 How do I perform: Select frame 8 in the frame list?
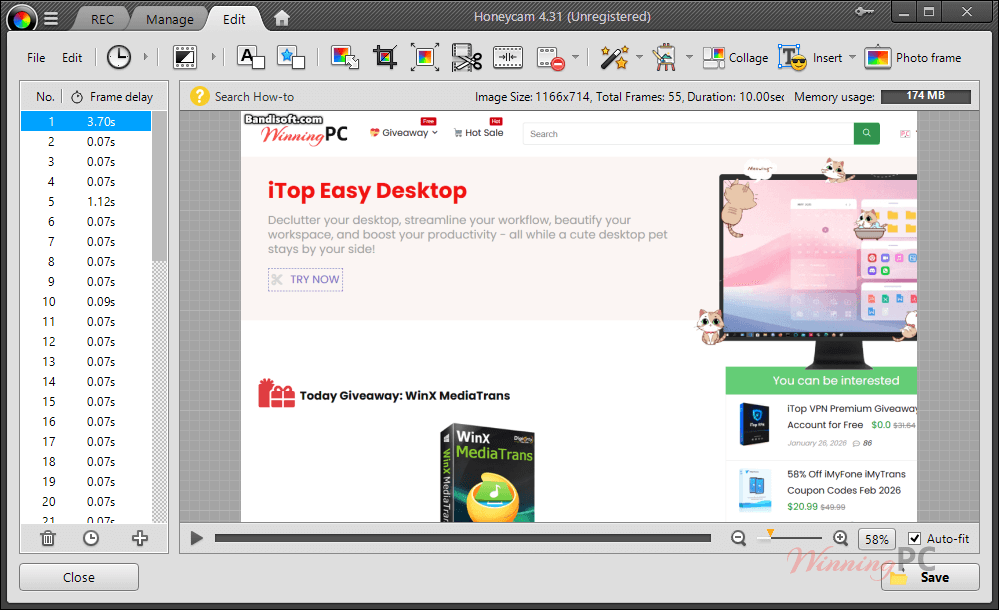click(x=86, y=261)
